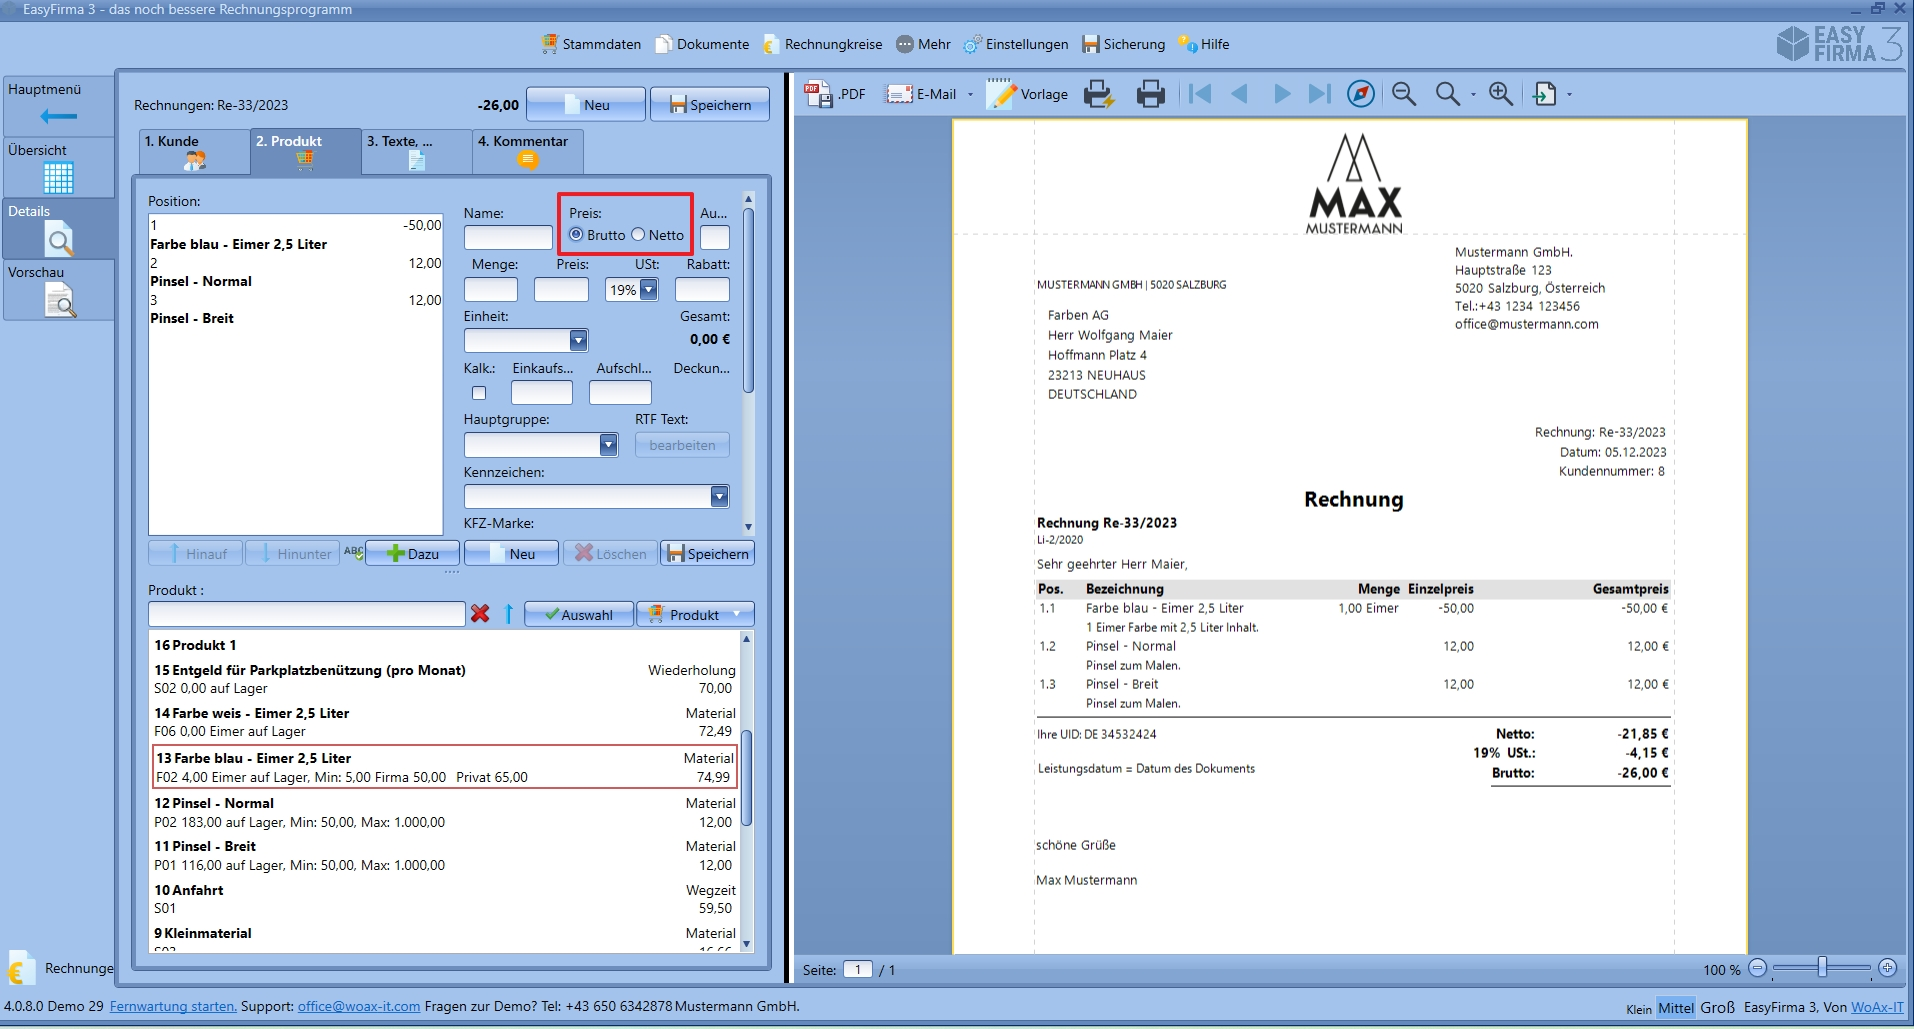
Task: Click the zoom out magnifier icon
Action: [1404, 94]
